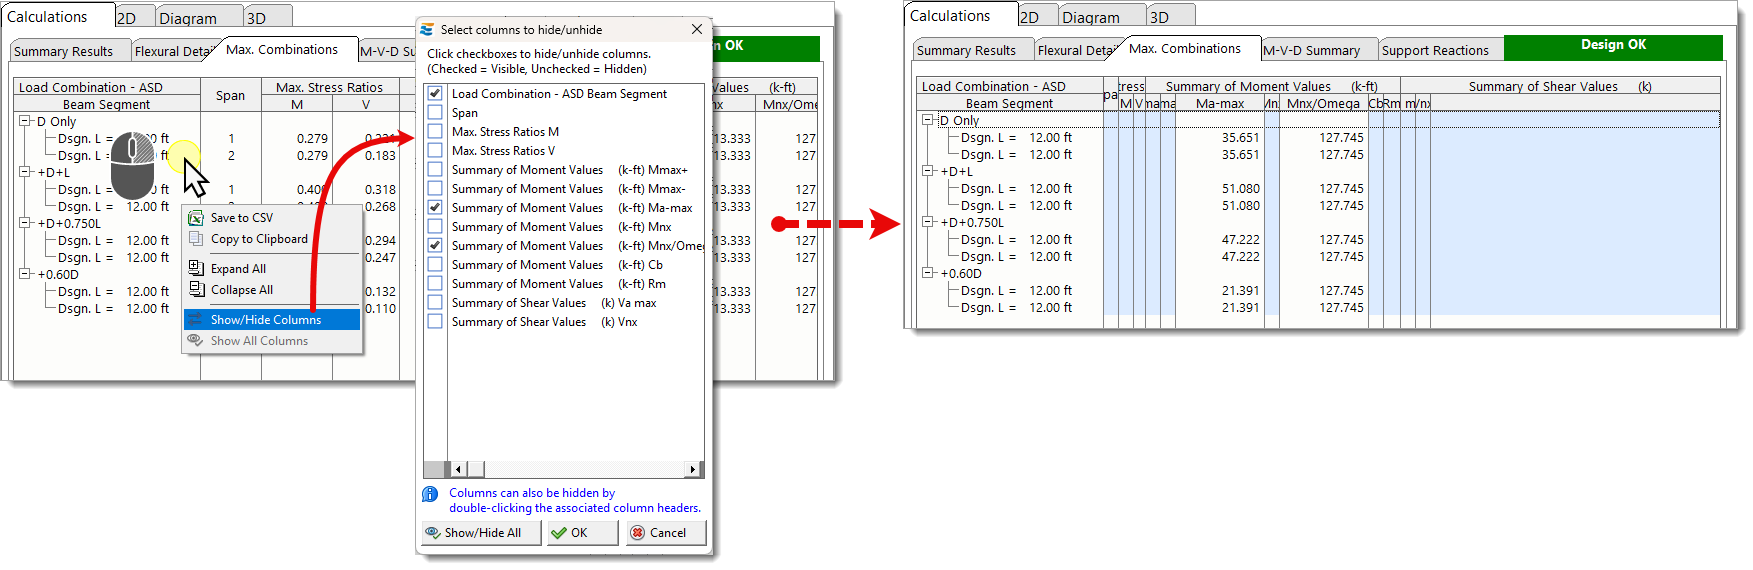Collapse the D Only node in right window

tap(928, 120)
